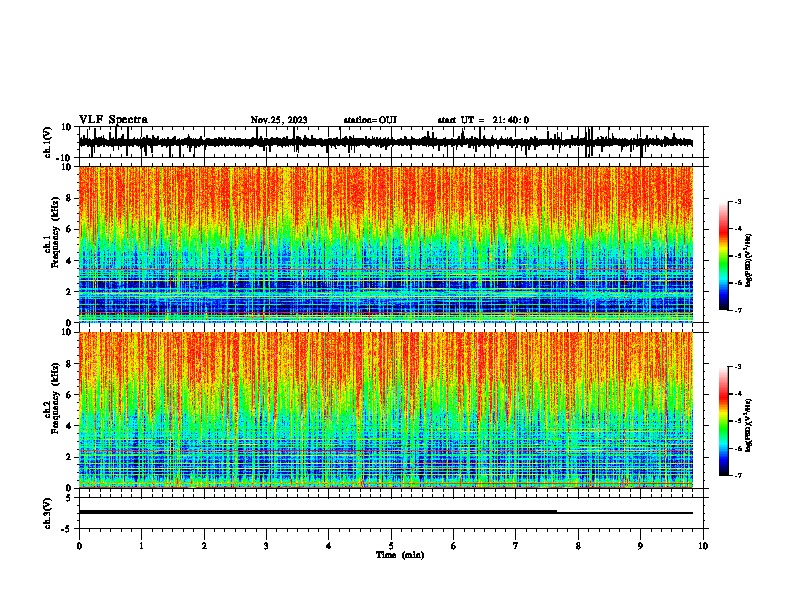The width and height of the screenshot is (792, 612).
Task: Click the '-3' label on upper color scale
Action: coord(738,202)
